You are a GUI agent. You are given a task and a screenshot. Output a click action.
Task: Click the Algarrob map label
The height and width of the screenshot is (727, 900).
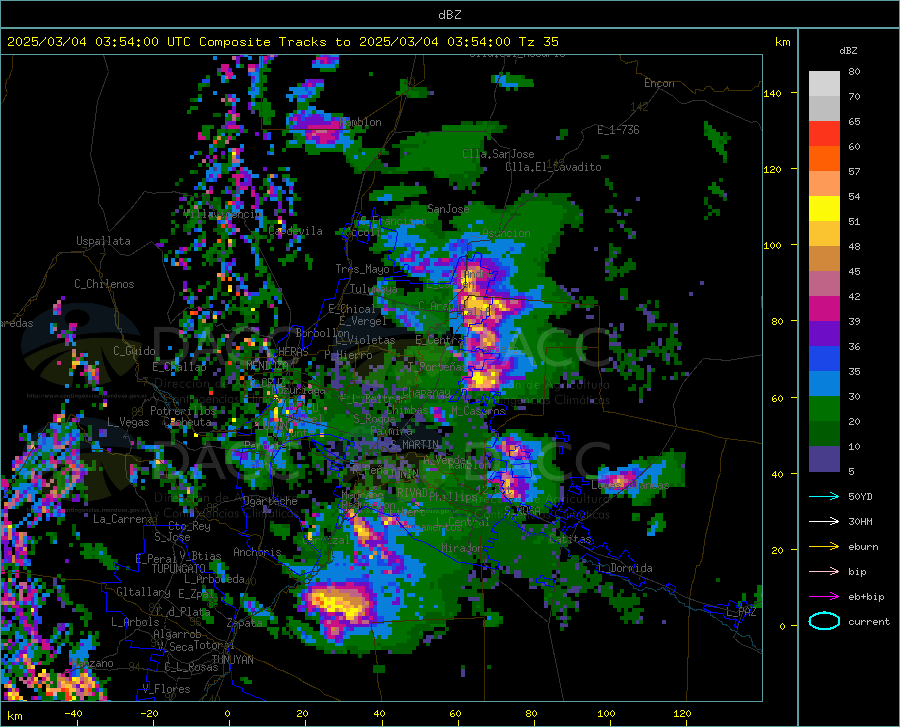177,634
